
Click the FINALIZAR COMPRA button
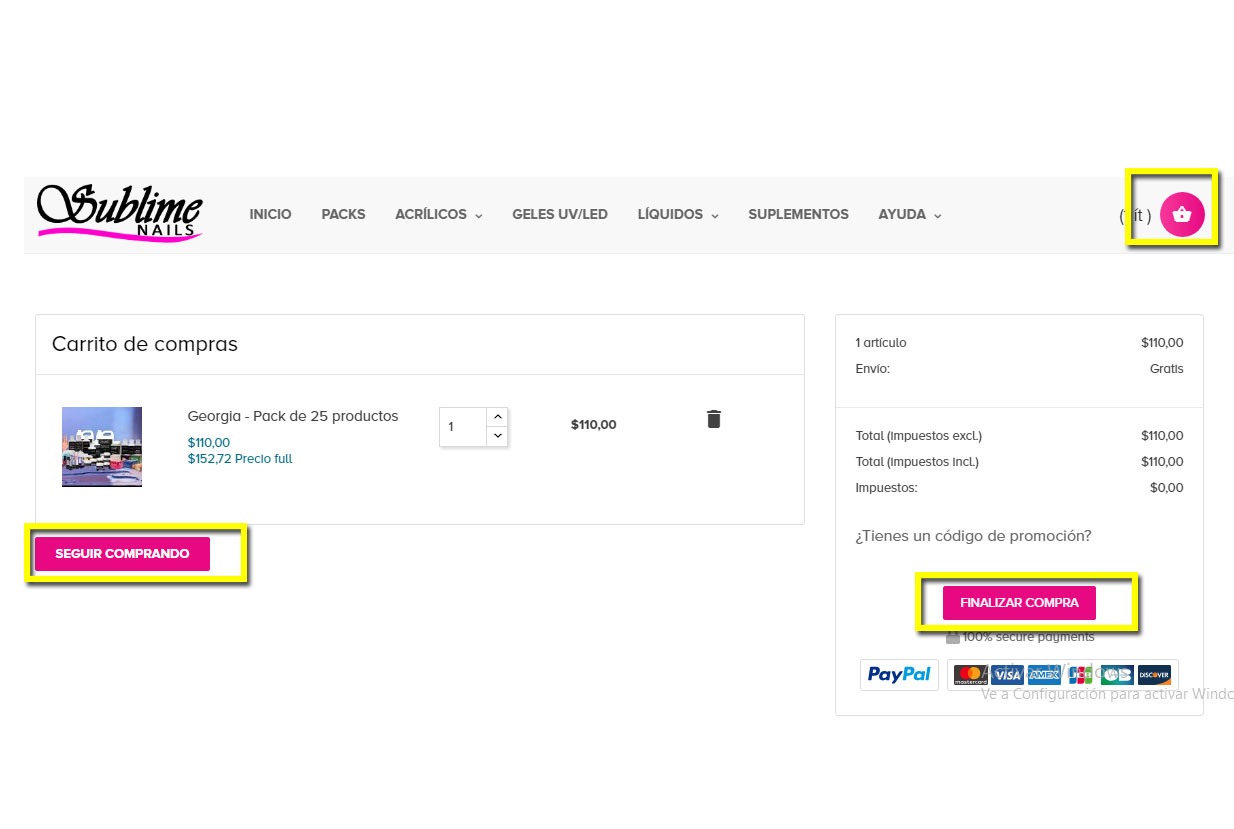[x=1019, y=603]
